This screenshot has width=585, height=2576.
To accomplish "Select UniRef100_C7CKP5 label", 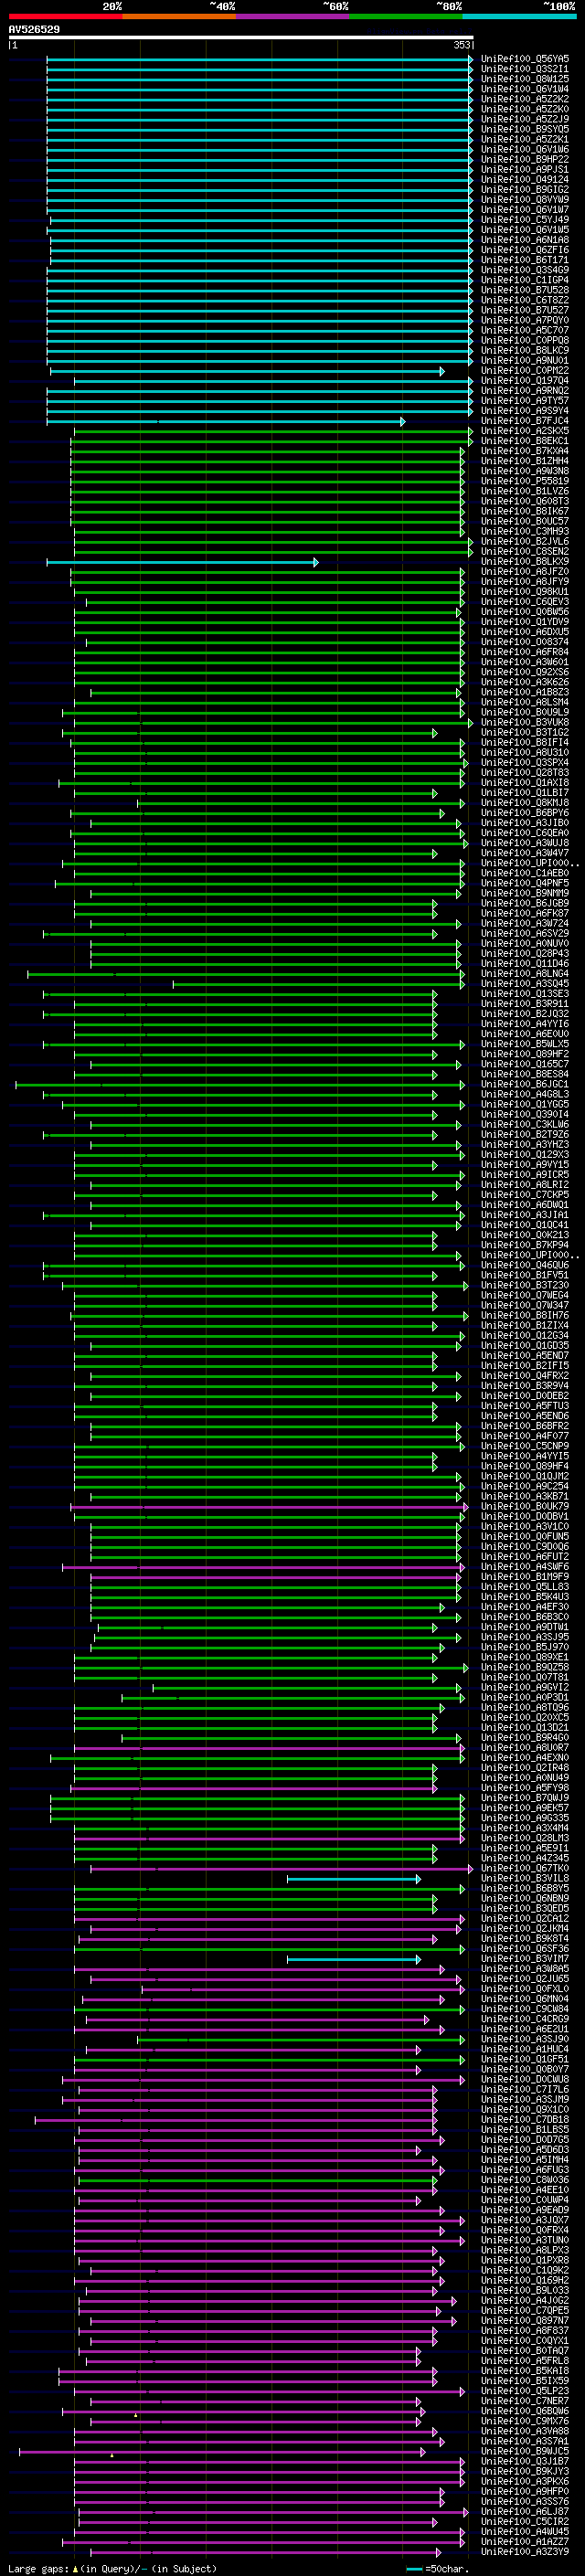I will point(525,1195).
